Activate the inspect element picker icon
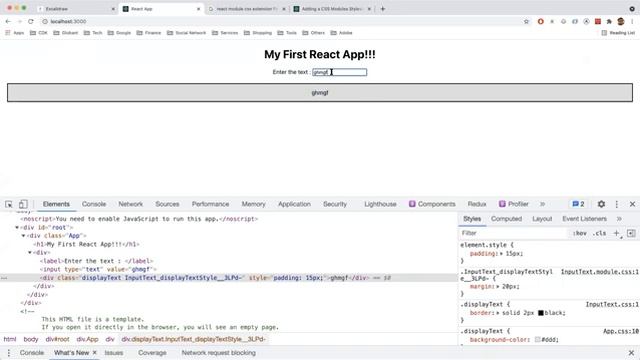This screenshot has height=360, width=640. tap(9, 204)
